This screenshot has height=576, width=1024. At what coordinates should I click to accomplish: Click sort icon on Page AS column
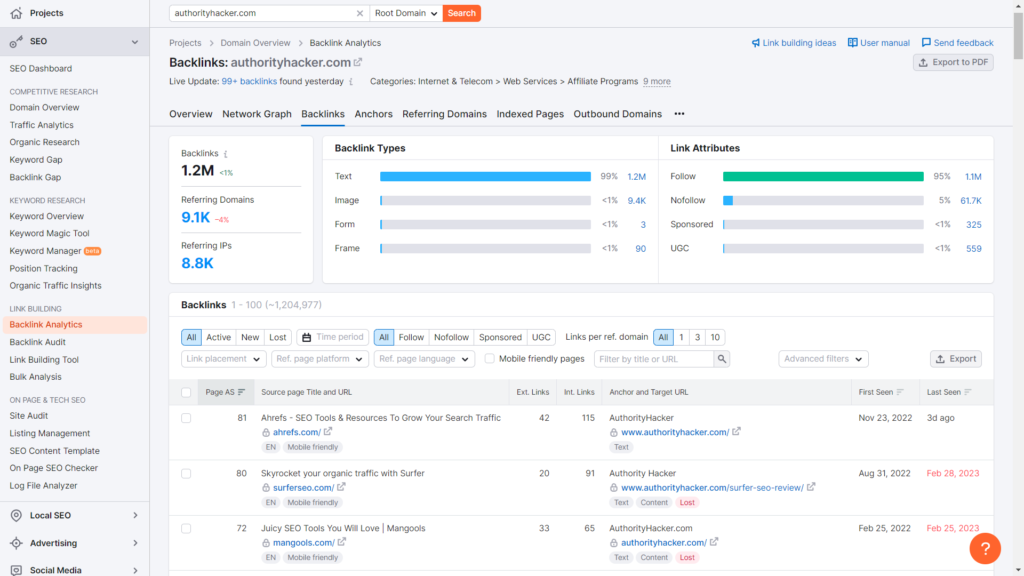(x=242, y=392)
